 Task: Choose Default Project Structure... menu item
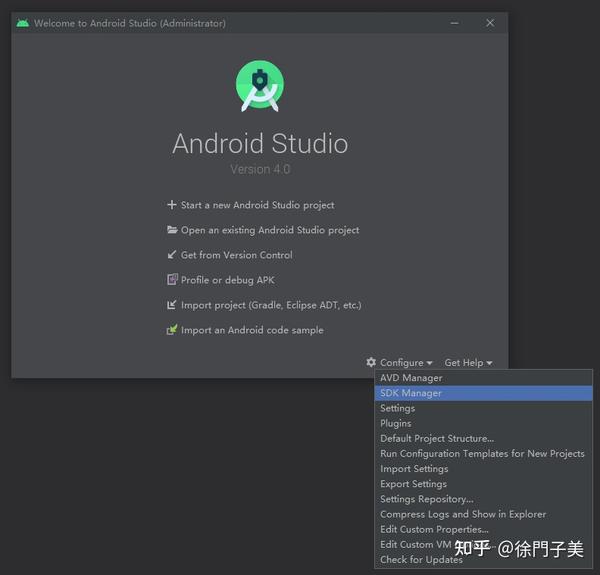coord(484,438)
